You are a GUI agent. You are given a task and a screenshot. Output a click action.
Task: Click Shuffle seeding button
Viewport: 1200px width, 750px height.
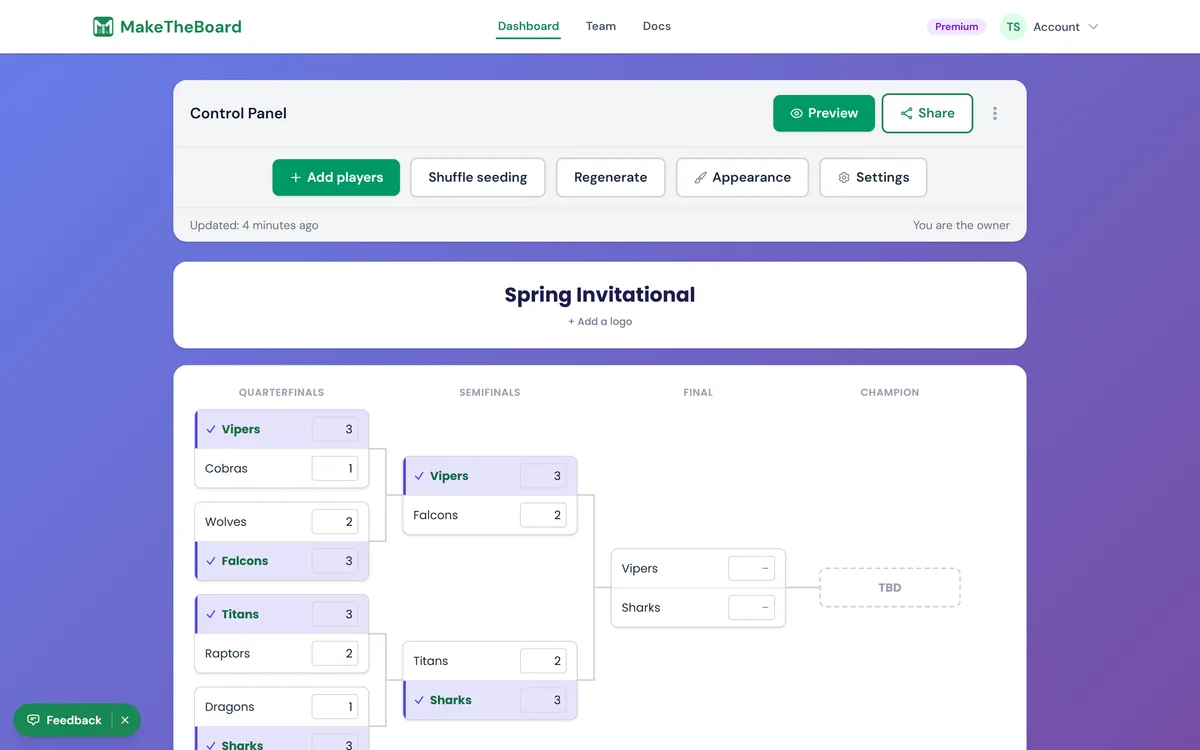tap(478, 177)
